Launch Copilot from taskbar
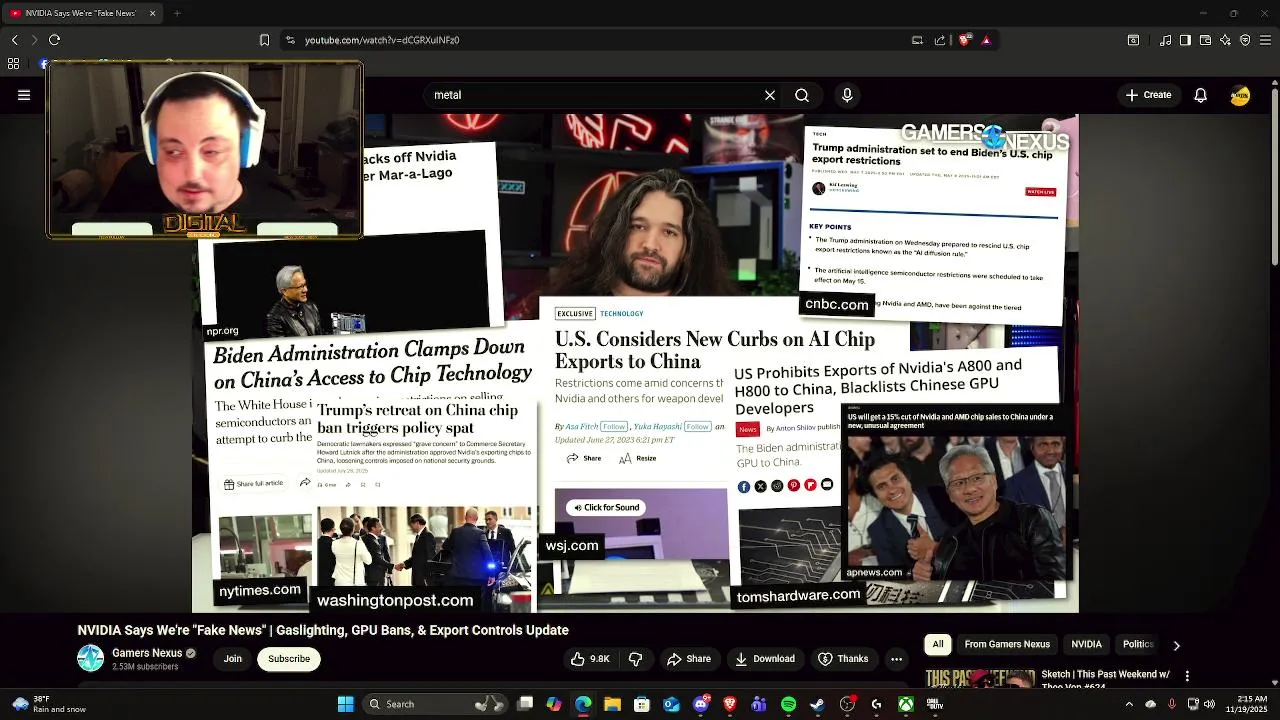The image size is (1280, 720). point(554,704)
